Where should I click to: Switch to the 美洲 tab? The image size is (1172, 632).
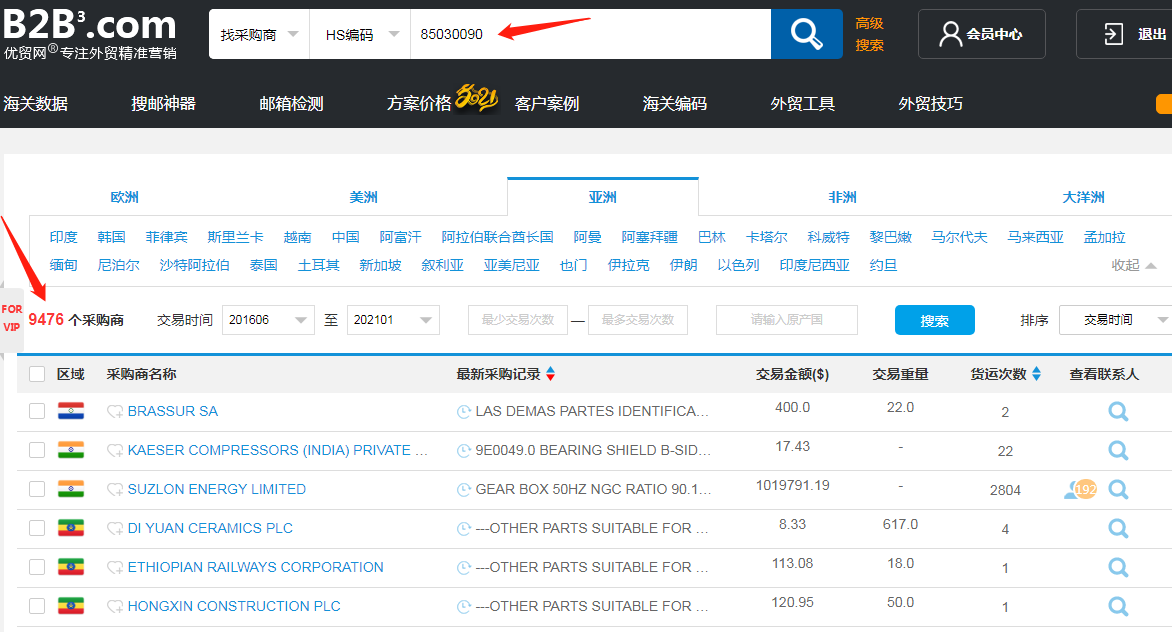(363, 197)
